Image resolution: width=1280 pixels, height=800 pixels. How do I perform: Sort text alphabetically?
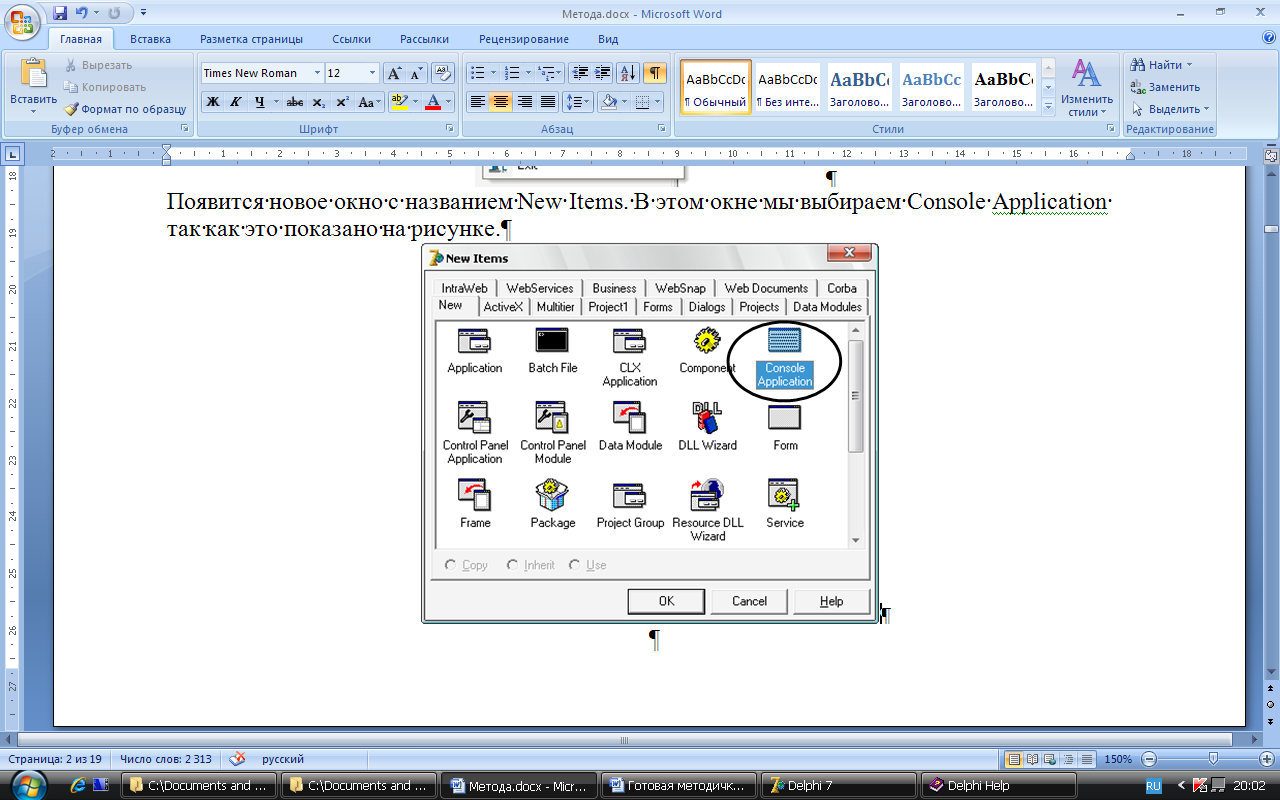tap(628, 73)
